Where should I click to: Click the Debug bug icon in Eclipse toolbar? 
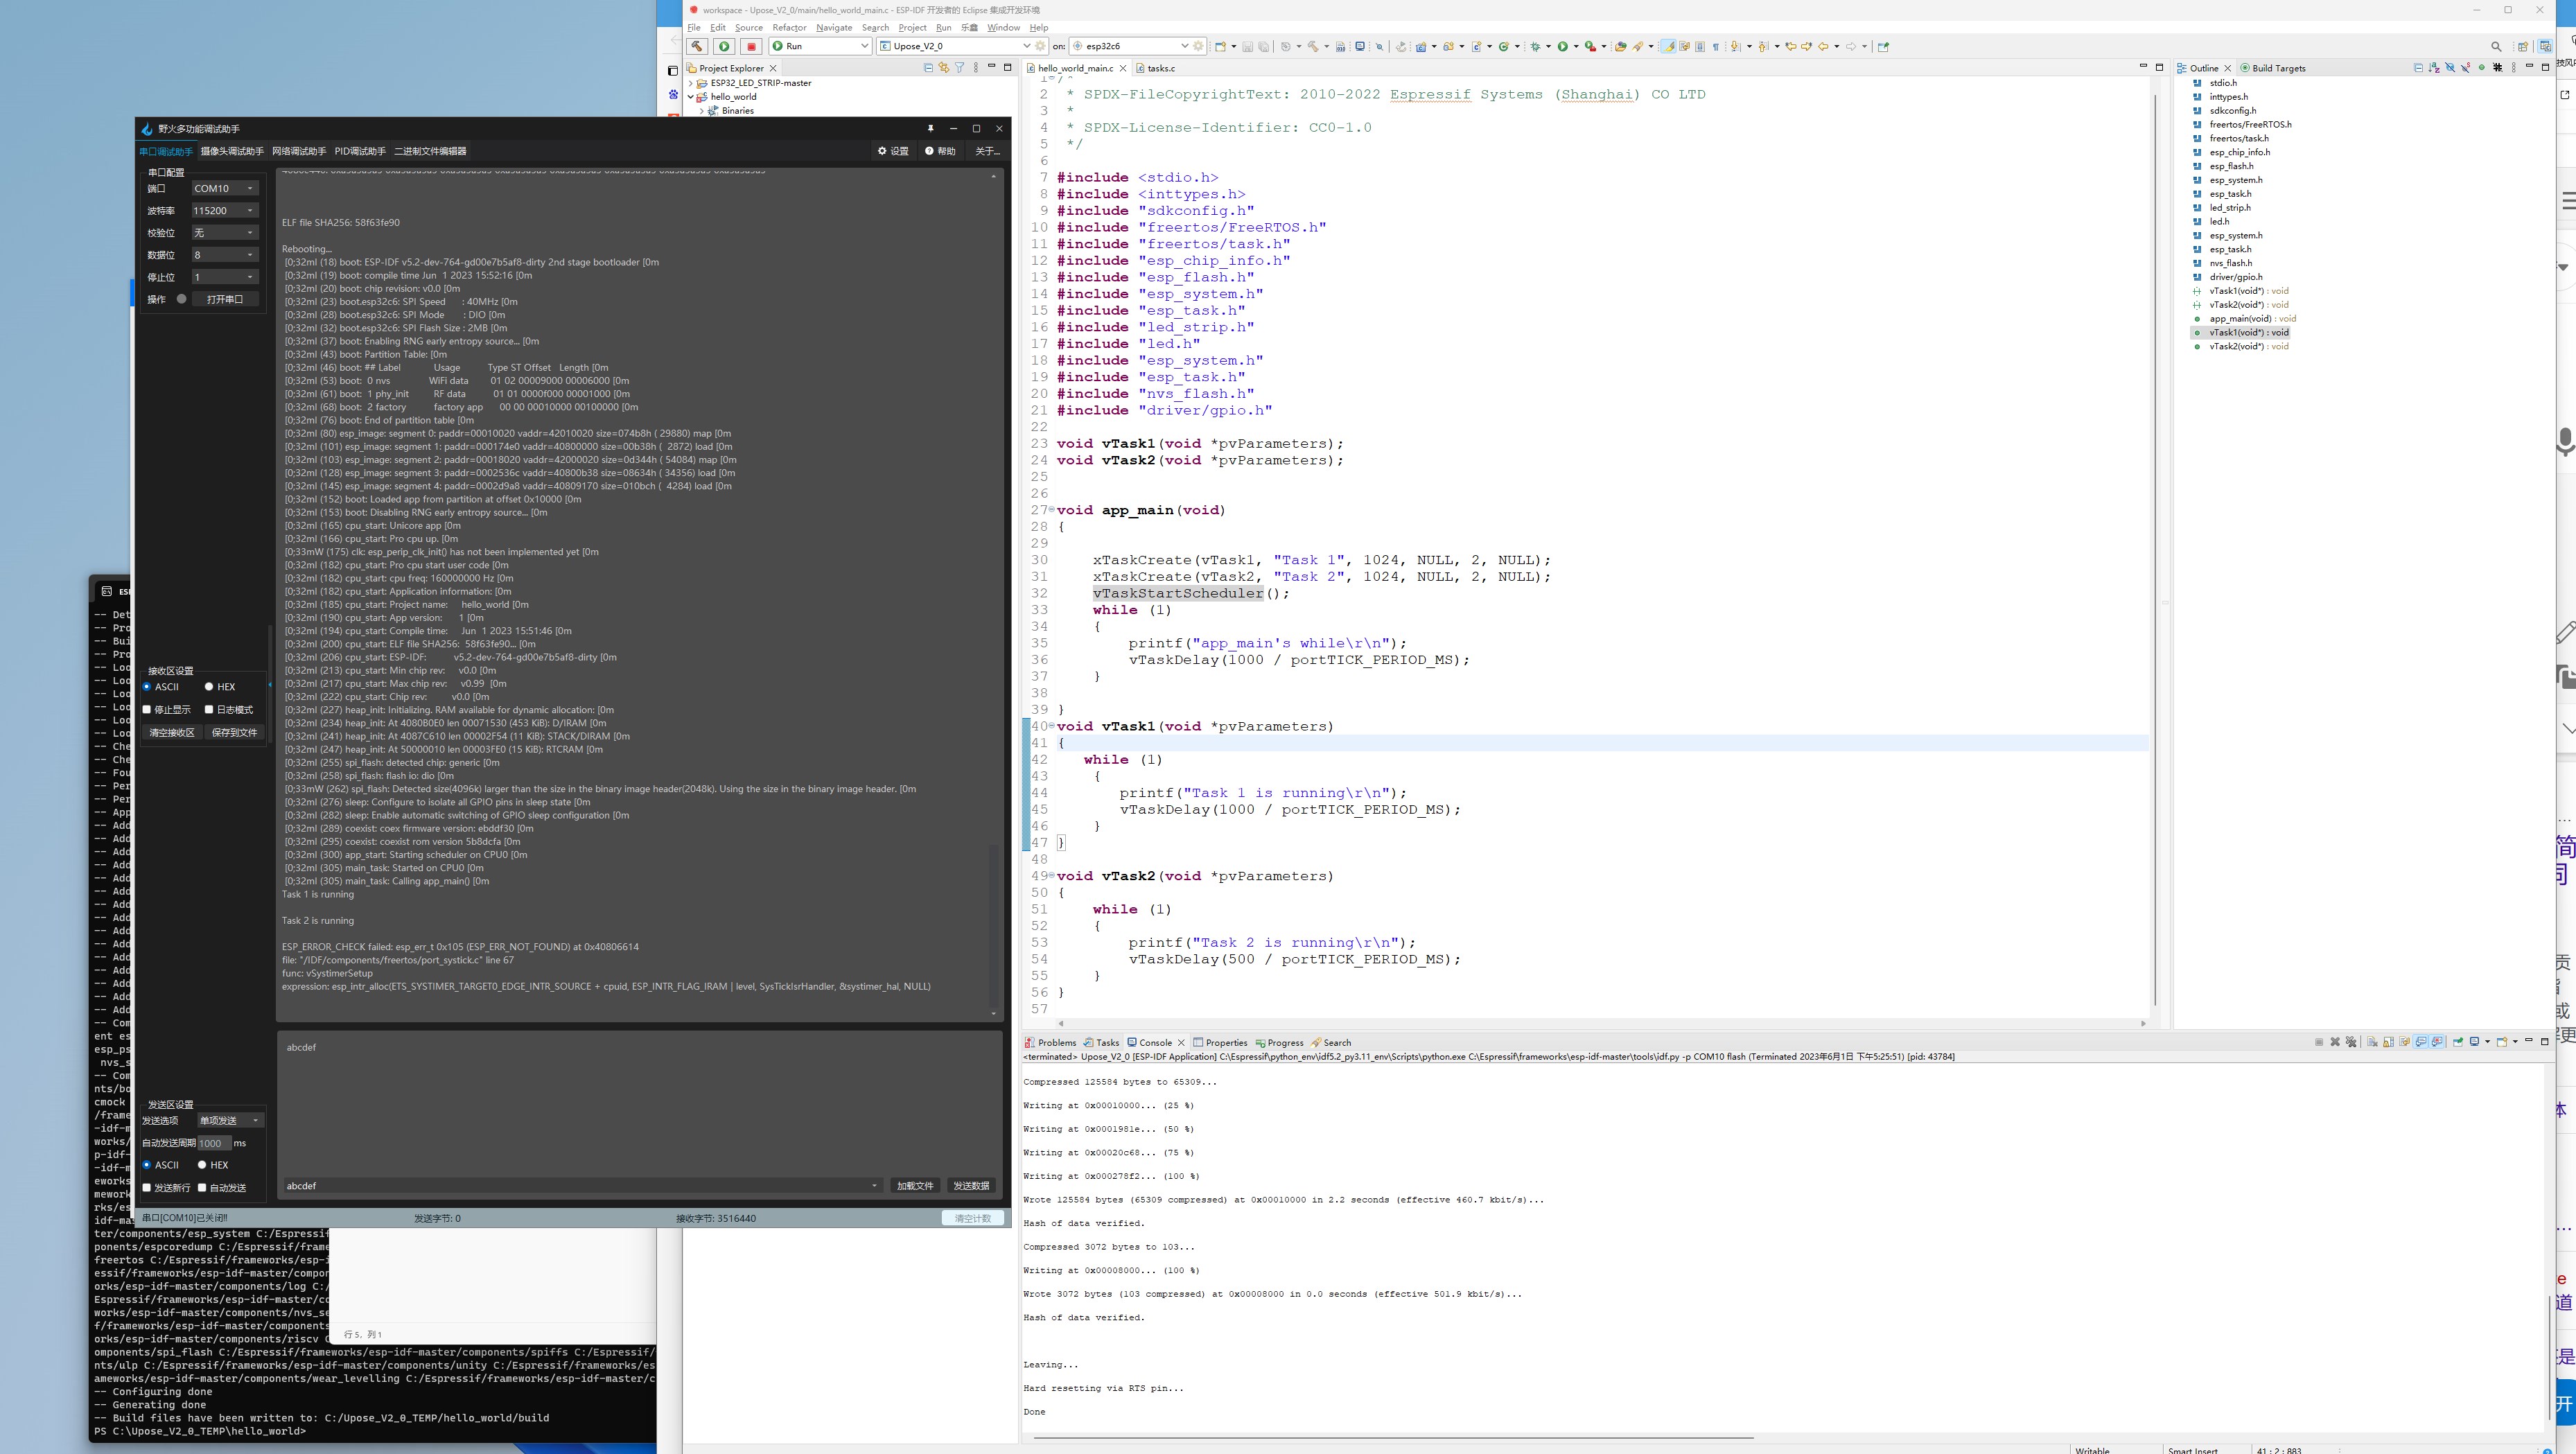pyautogui.click(x=1535, y=46)
